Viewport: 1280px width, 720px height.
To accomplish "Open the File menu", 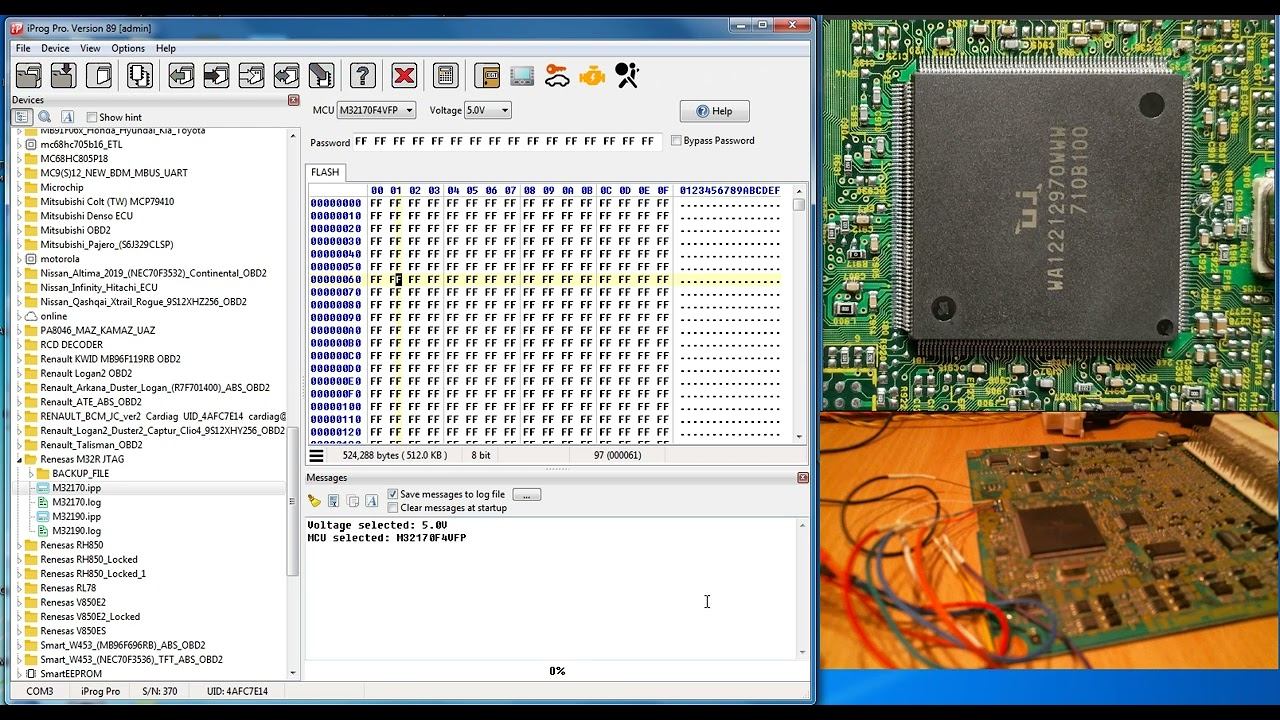I will point(23,48).
